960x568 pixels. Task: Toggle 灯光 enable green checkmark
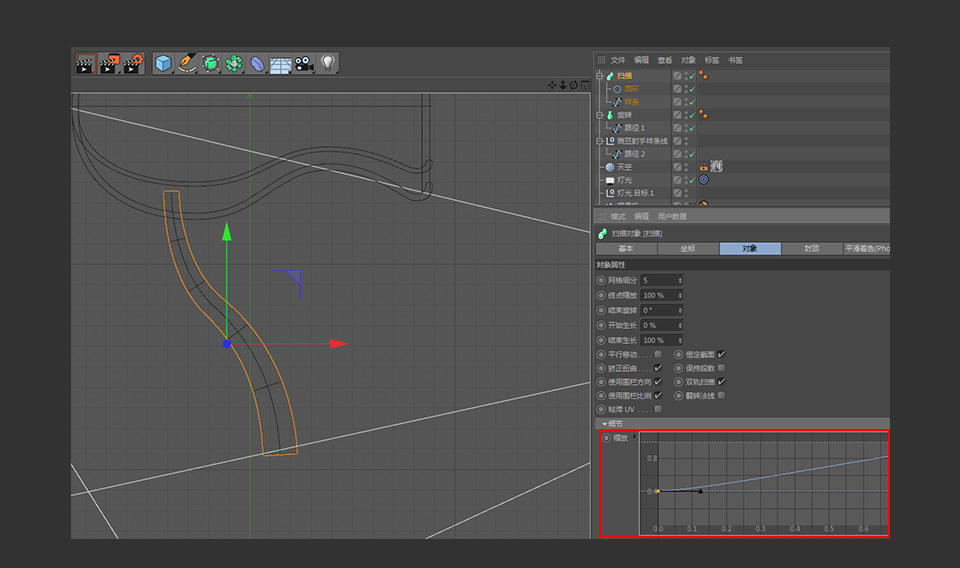[x=692, y=180]
